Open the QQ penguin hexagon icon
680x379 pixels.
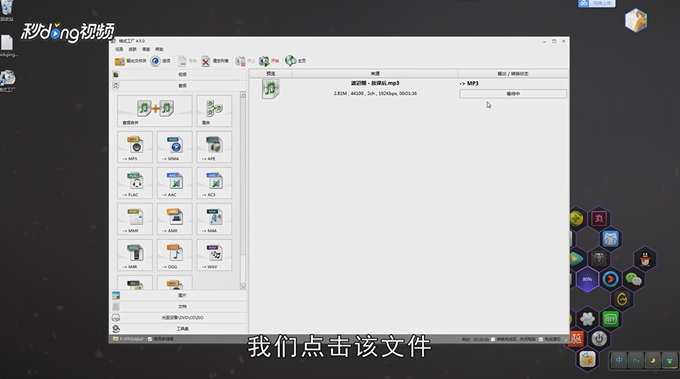[x=645, y=259]
